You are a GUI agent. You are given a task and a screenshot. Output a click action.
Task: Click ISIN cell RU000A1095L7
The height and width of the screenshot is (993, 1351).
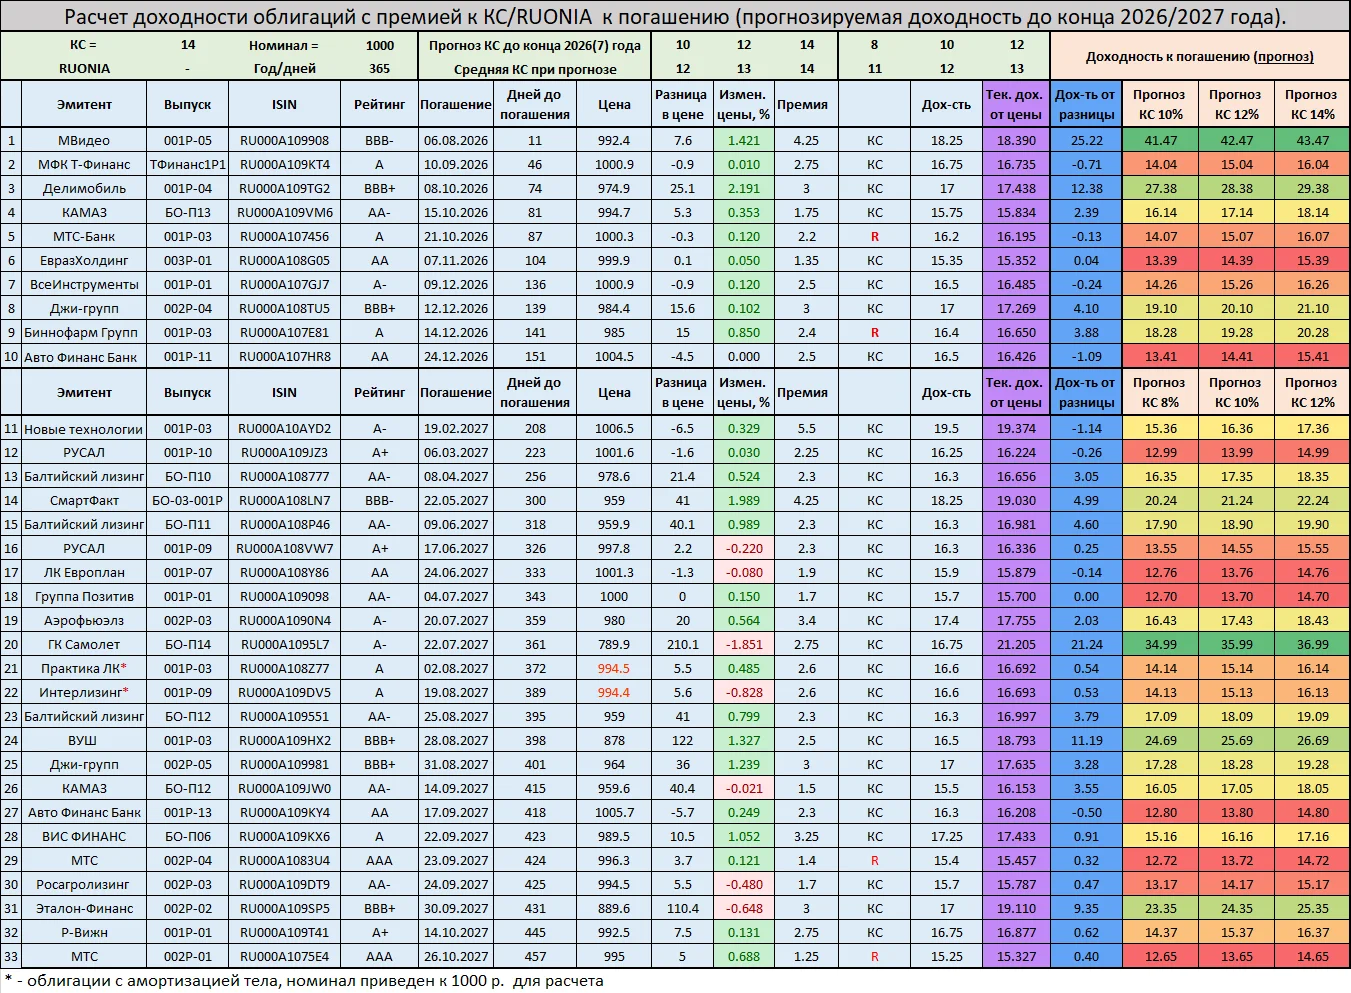click(x=284, y=645)
